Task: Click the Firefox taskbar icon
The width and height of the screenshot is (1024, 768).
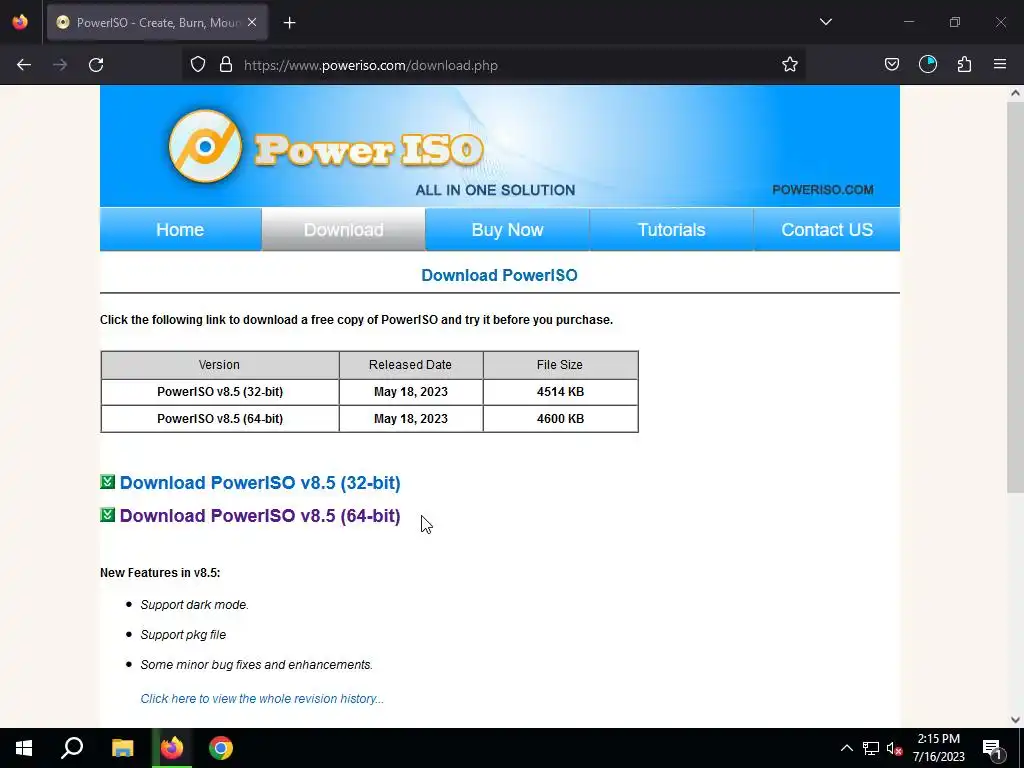Action: tap(172, 748)
